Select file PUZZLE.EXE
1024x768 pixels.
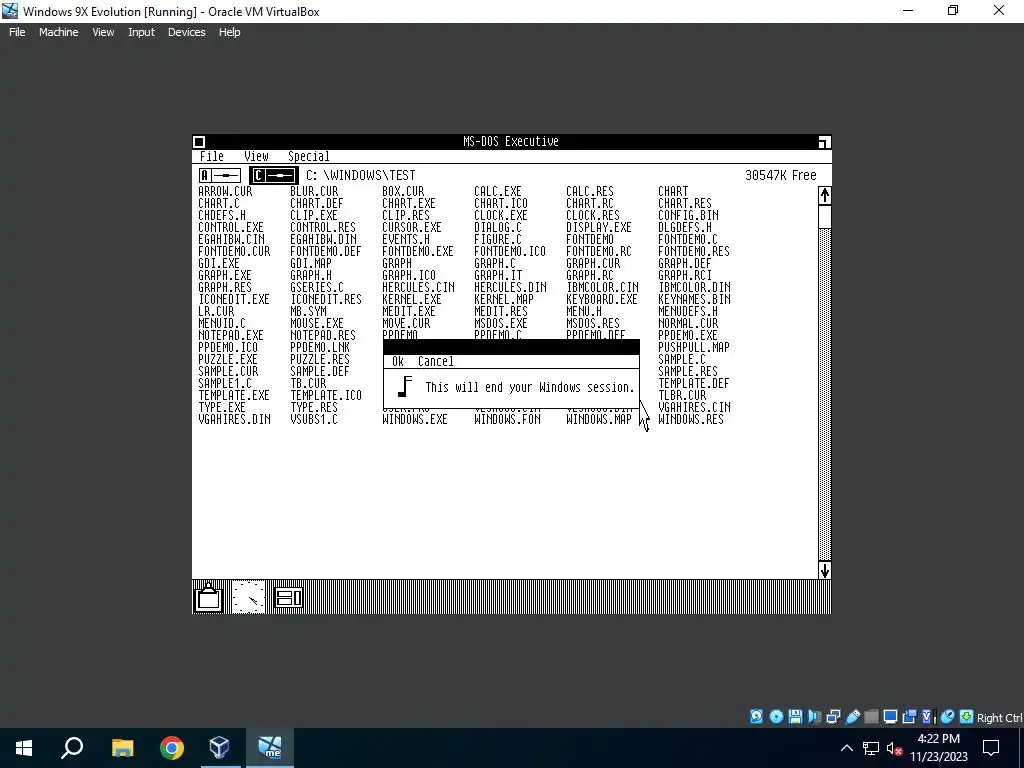click(x=228, y=359)
